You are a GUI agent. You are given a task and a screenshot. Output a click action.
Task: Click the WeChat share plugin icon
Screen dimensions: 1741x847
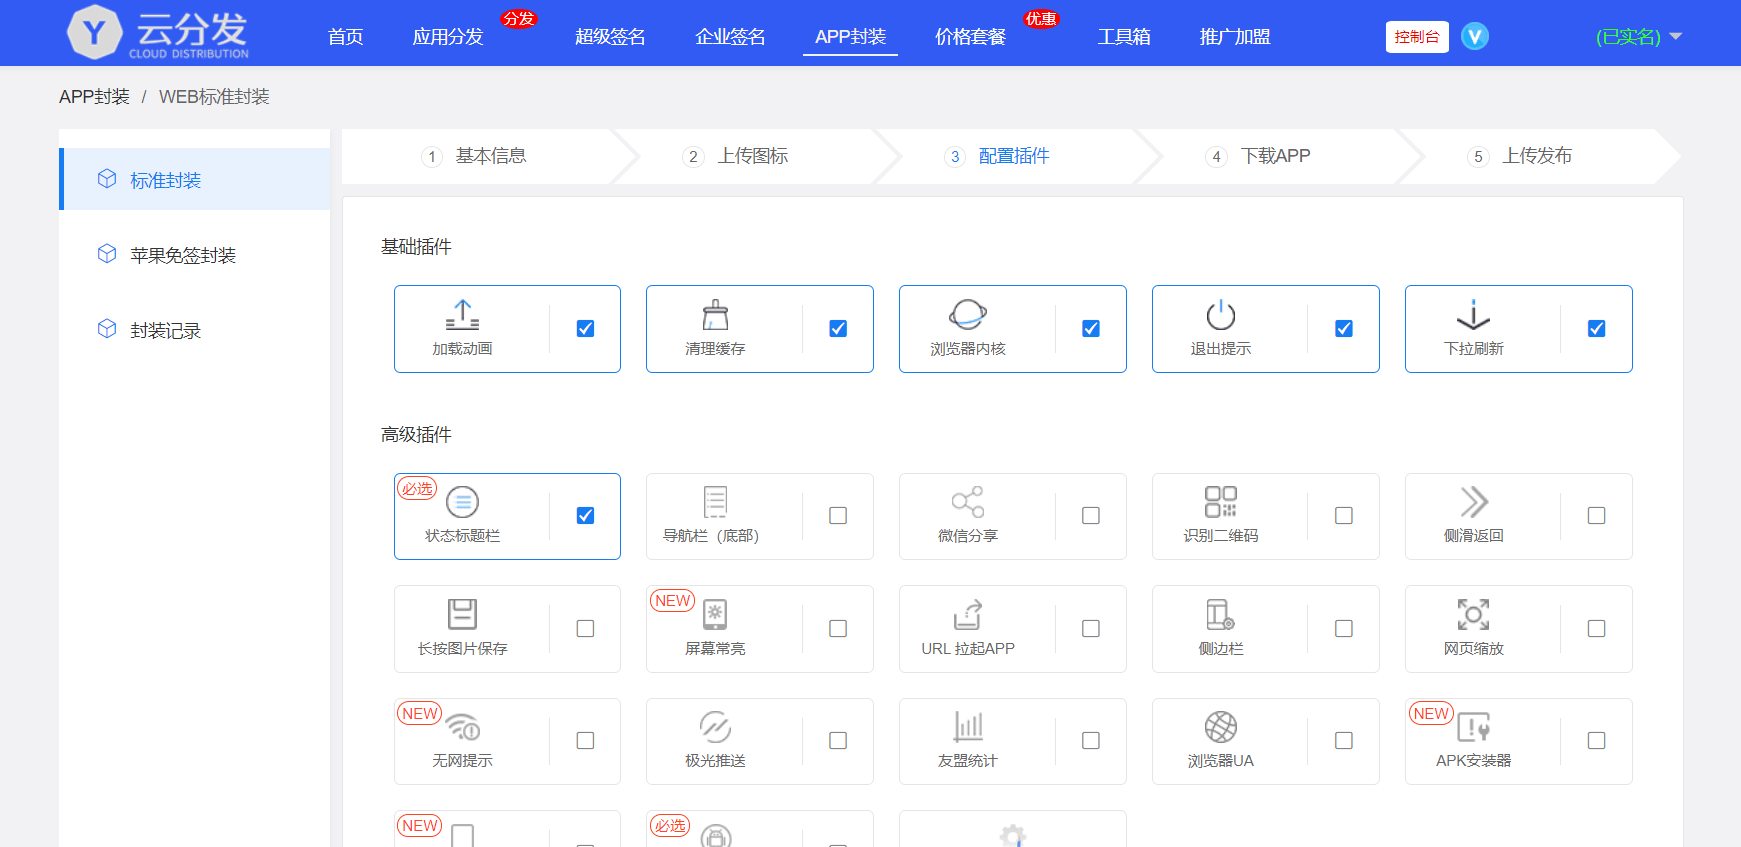coord(967,502)
